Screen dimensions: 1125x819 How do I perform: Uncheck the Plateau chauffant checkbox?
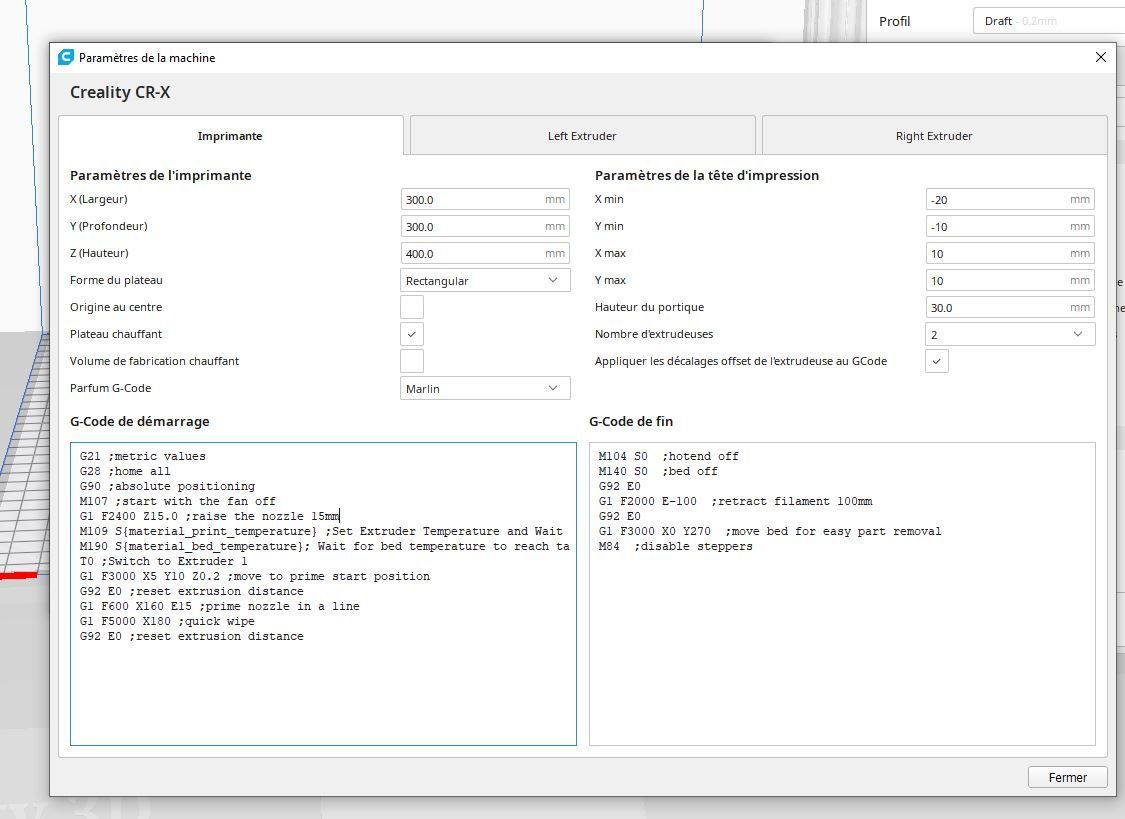pyautogui.click(x=412, y=334)
